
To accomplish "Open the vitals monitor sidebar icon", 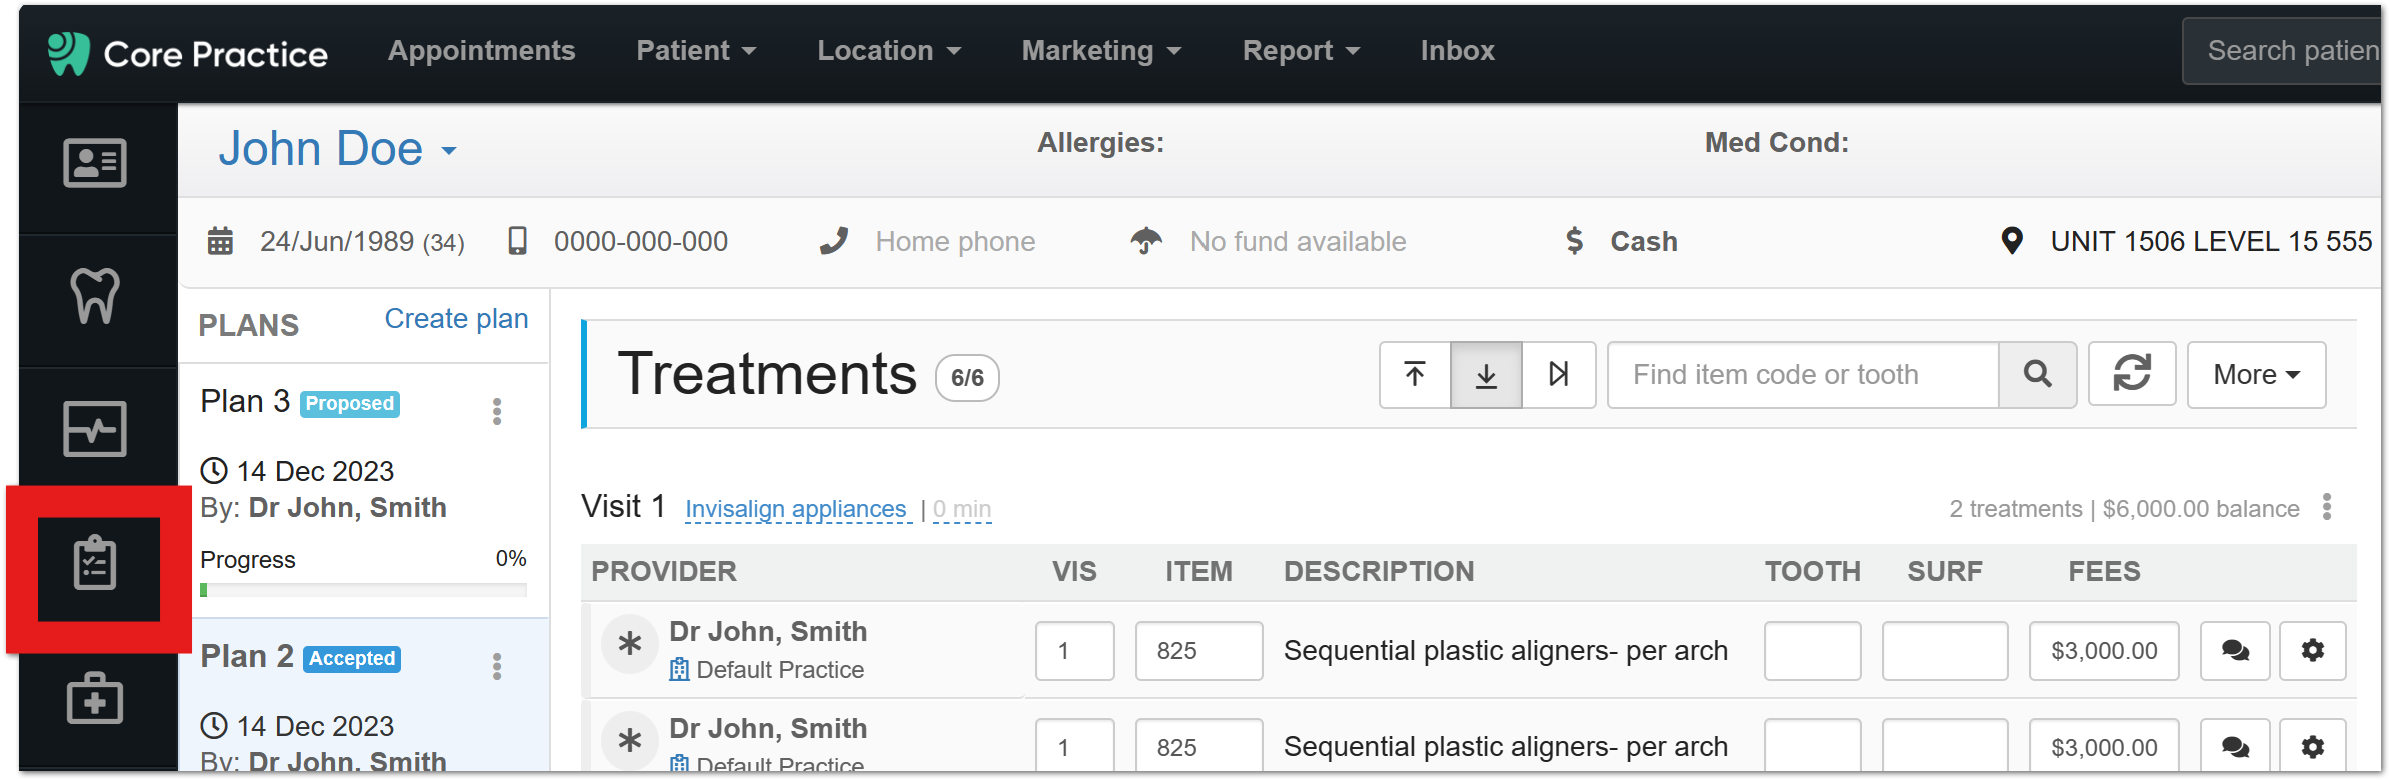I will coord(95,429).
